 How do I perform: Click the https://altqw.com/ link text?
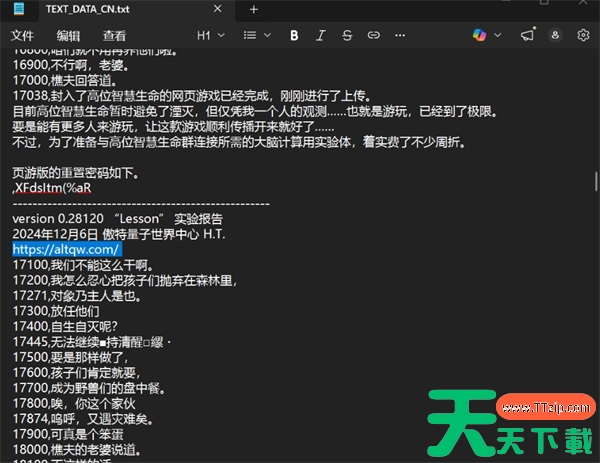coord(65,249)
